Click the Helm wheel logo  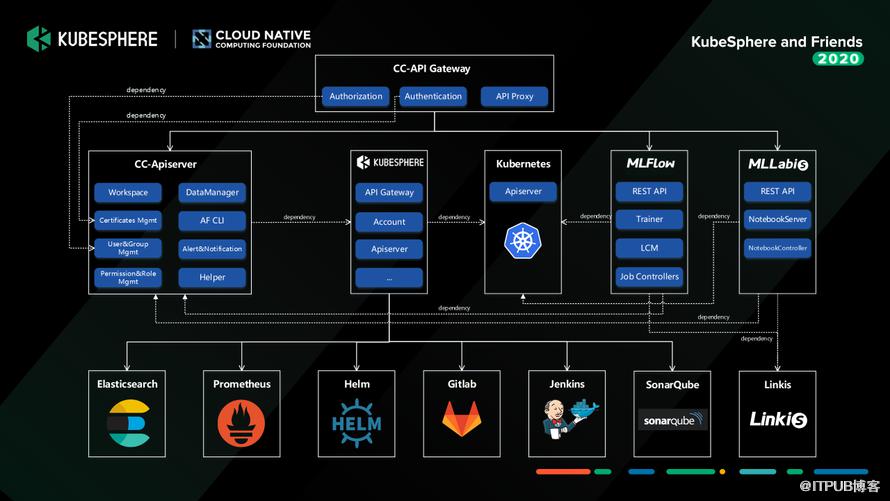click(x=356, y=423)
